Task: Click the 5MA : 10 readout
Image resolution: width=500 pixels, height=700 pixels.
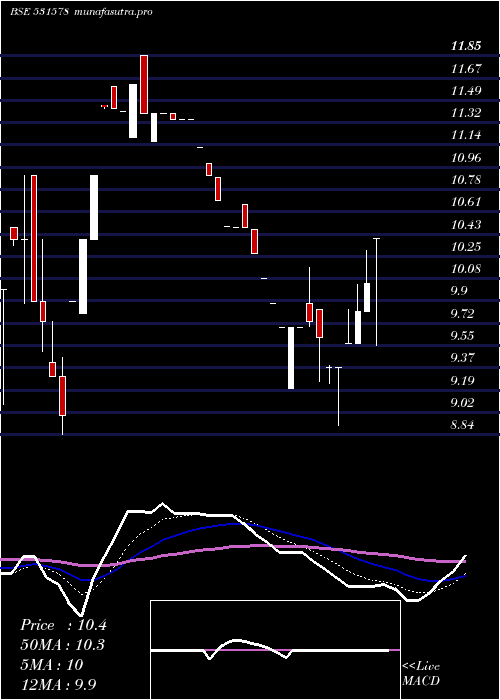Action: pos(51,664)
